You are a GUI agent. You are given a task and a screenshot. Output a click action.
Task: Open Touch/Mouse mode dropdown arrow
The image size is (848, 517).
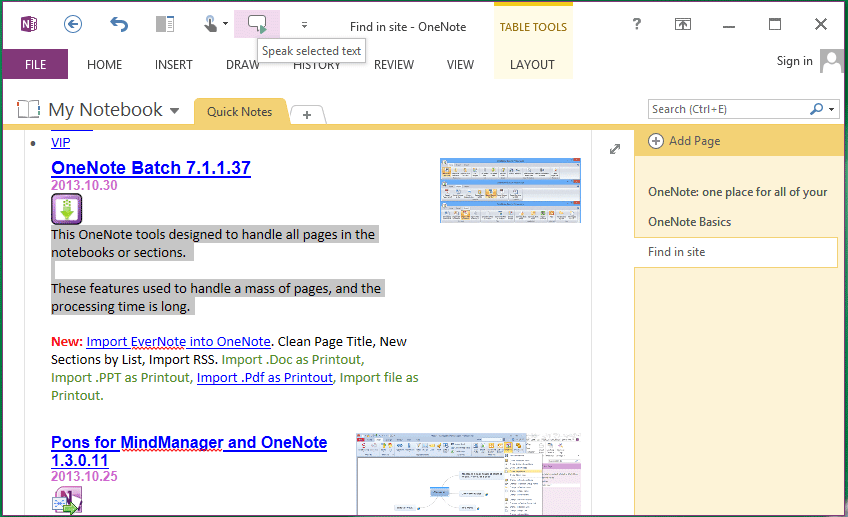(226, 24)
